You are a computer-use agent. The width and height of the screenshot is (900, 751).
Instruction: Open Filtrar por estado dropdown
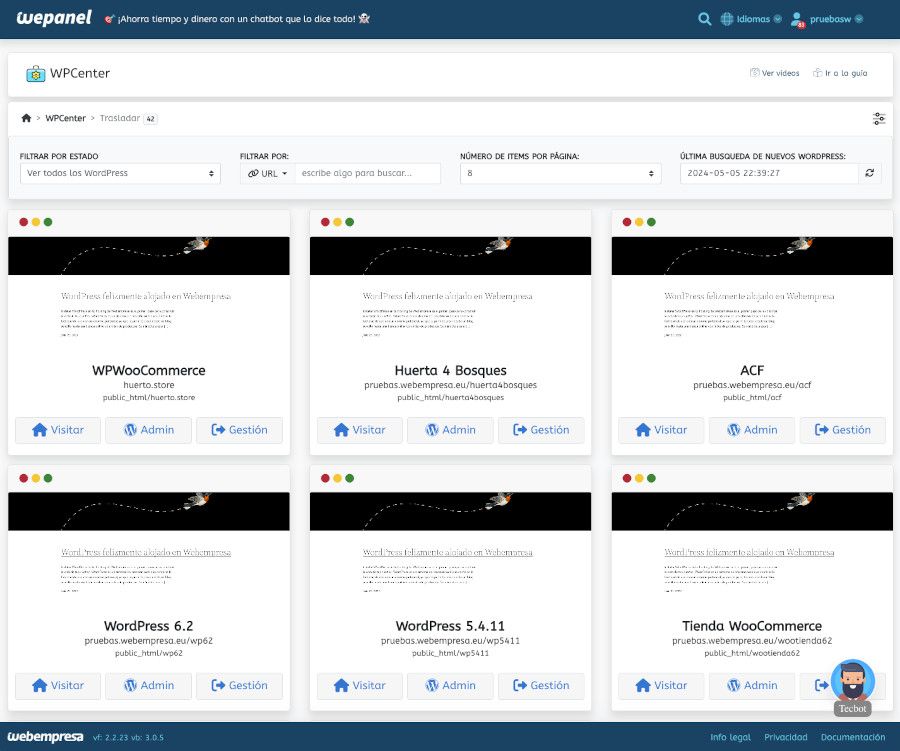(120, 173)
